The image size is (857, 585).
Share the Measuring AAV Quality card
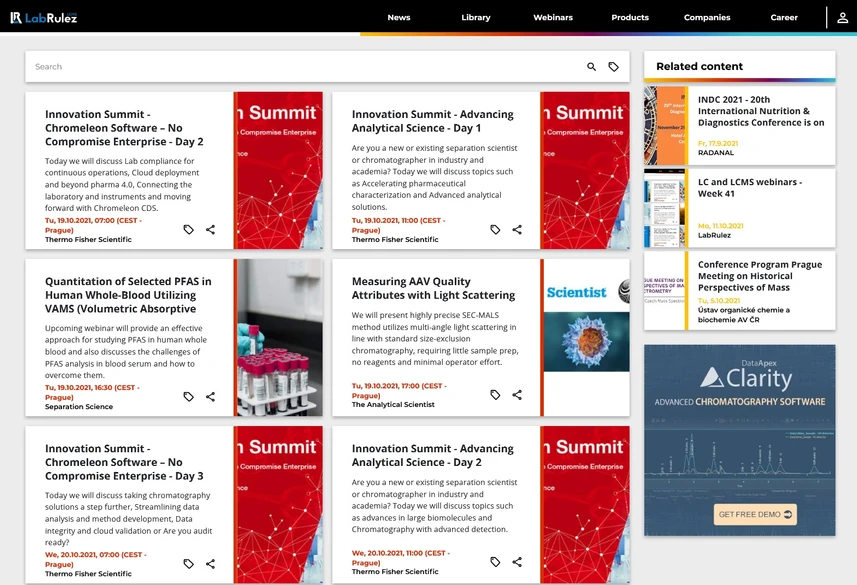[517, 395]
